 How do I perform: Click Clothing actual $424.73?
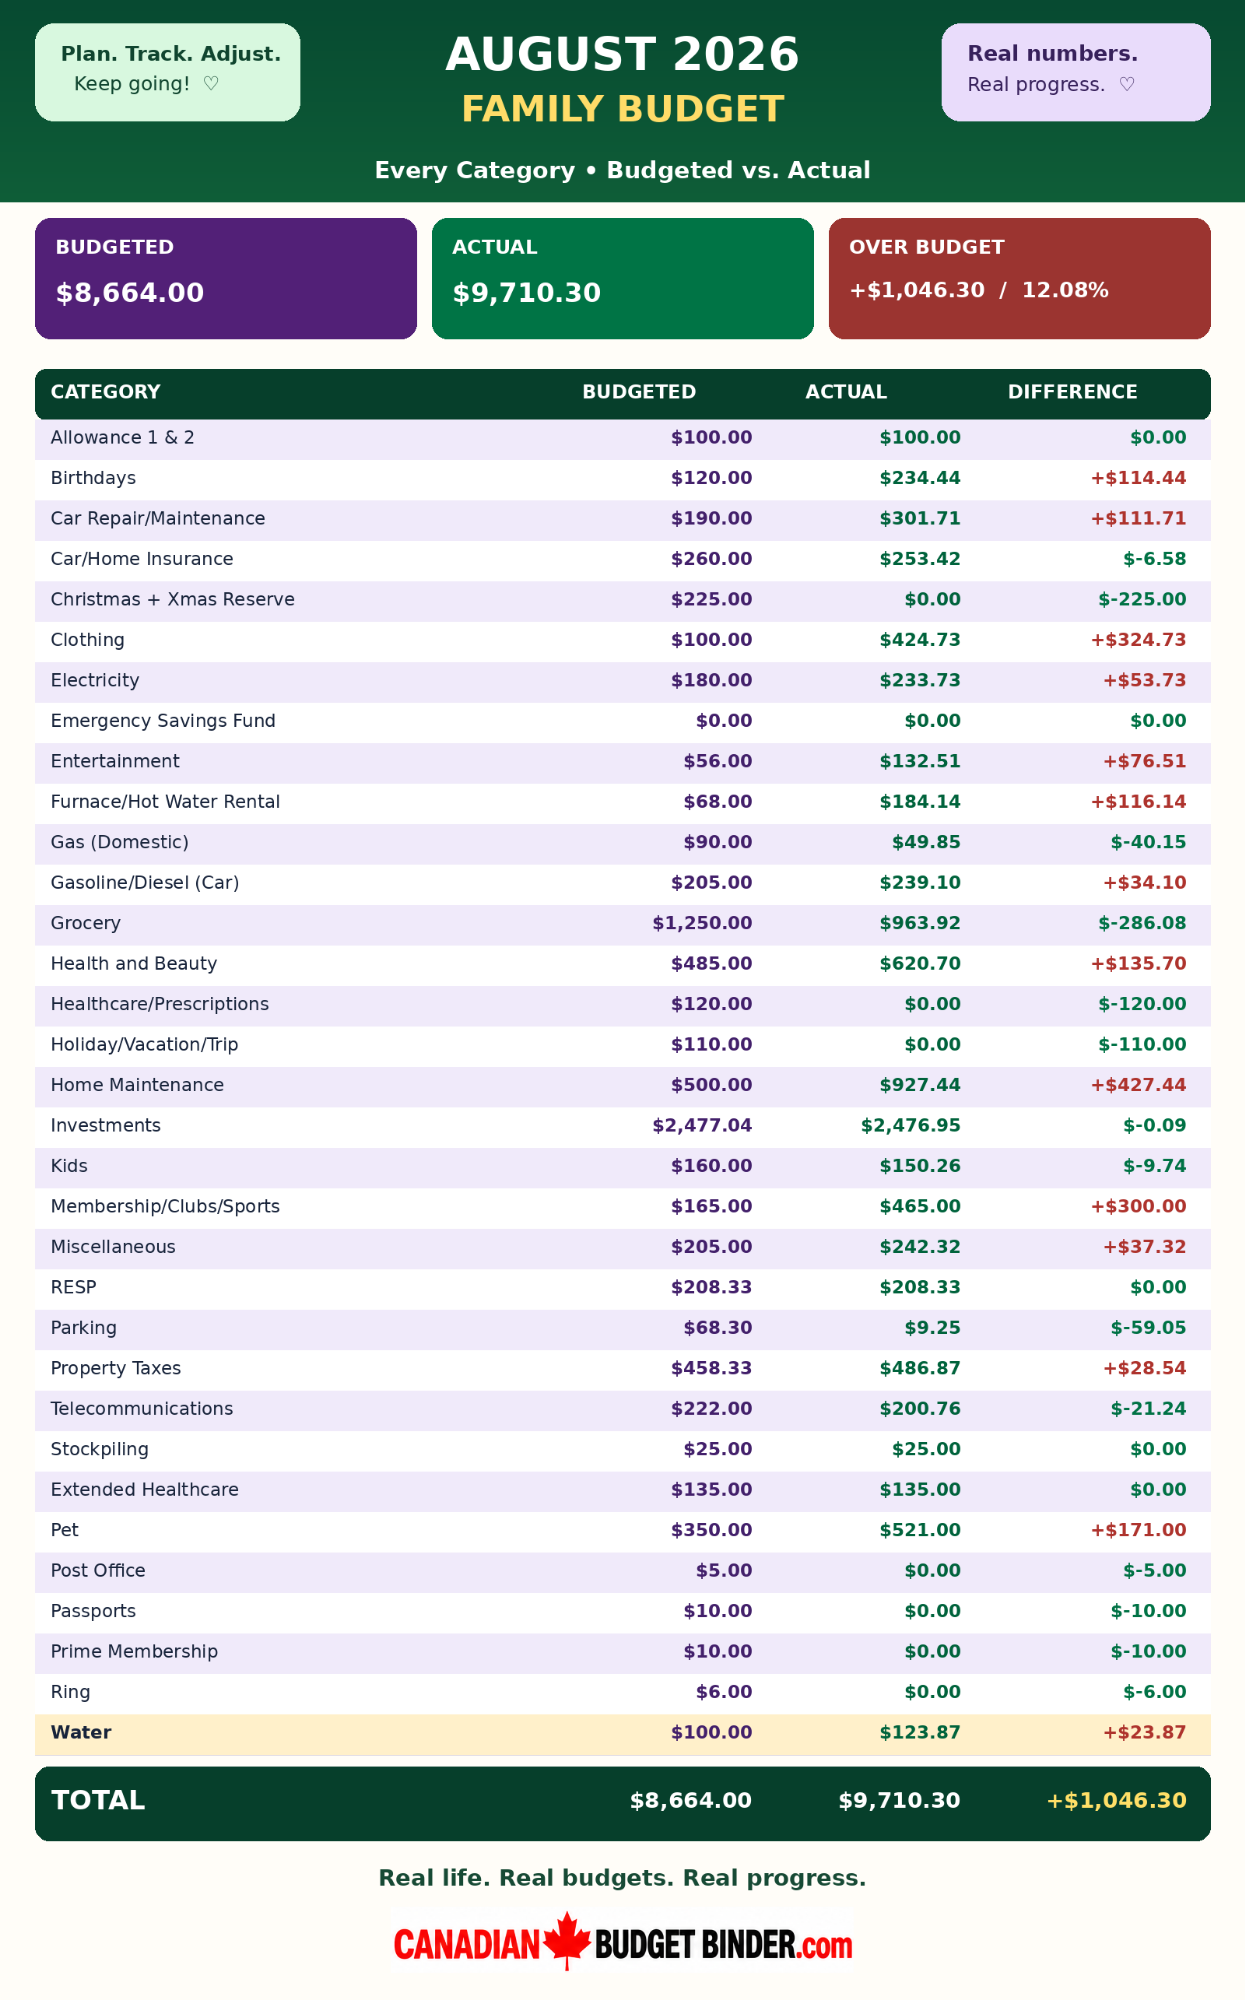[x=920, y=640]
